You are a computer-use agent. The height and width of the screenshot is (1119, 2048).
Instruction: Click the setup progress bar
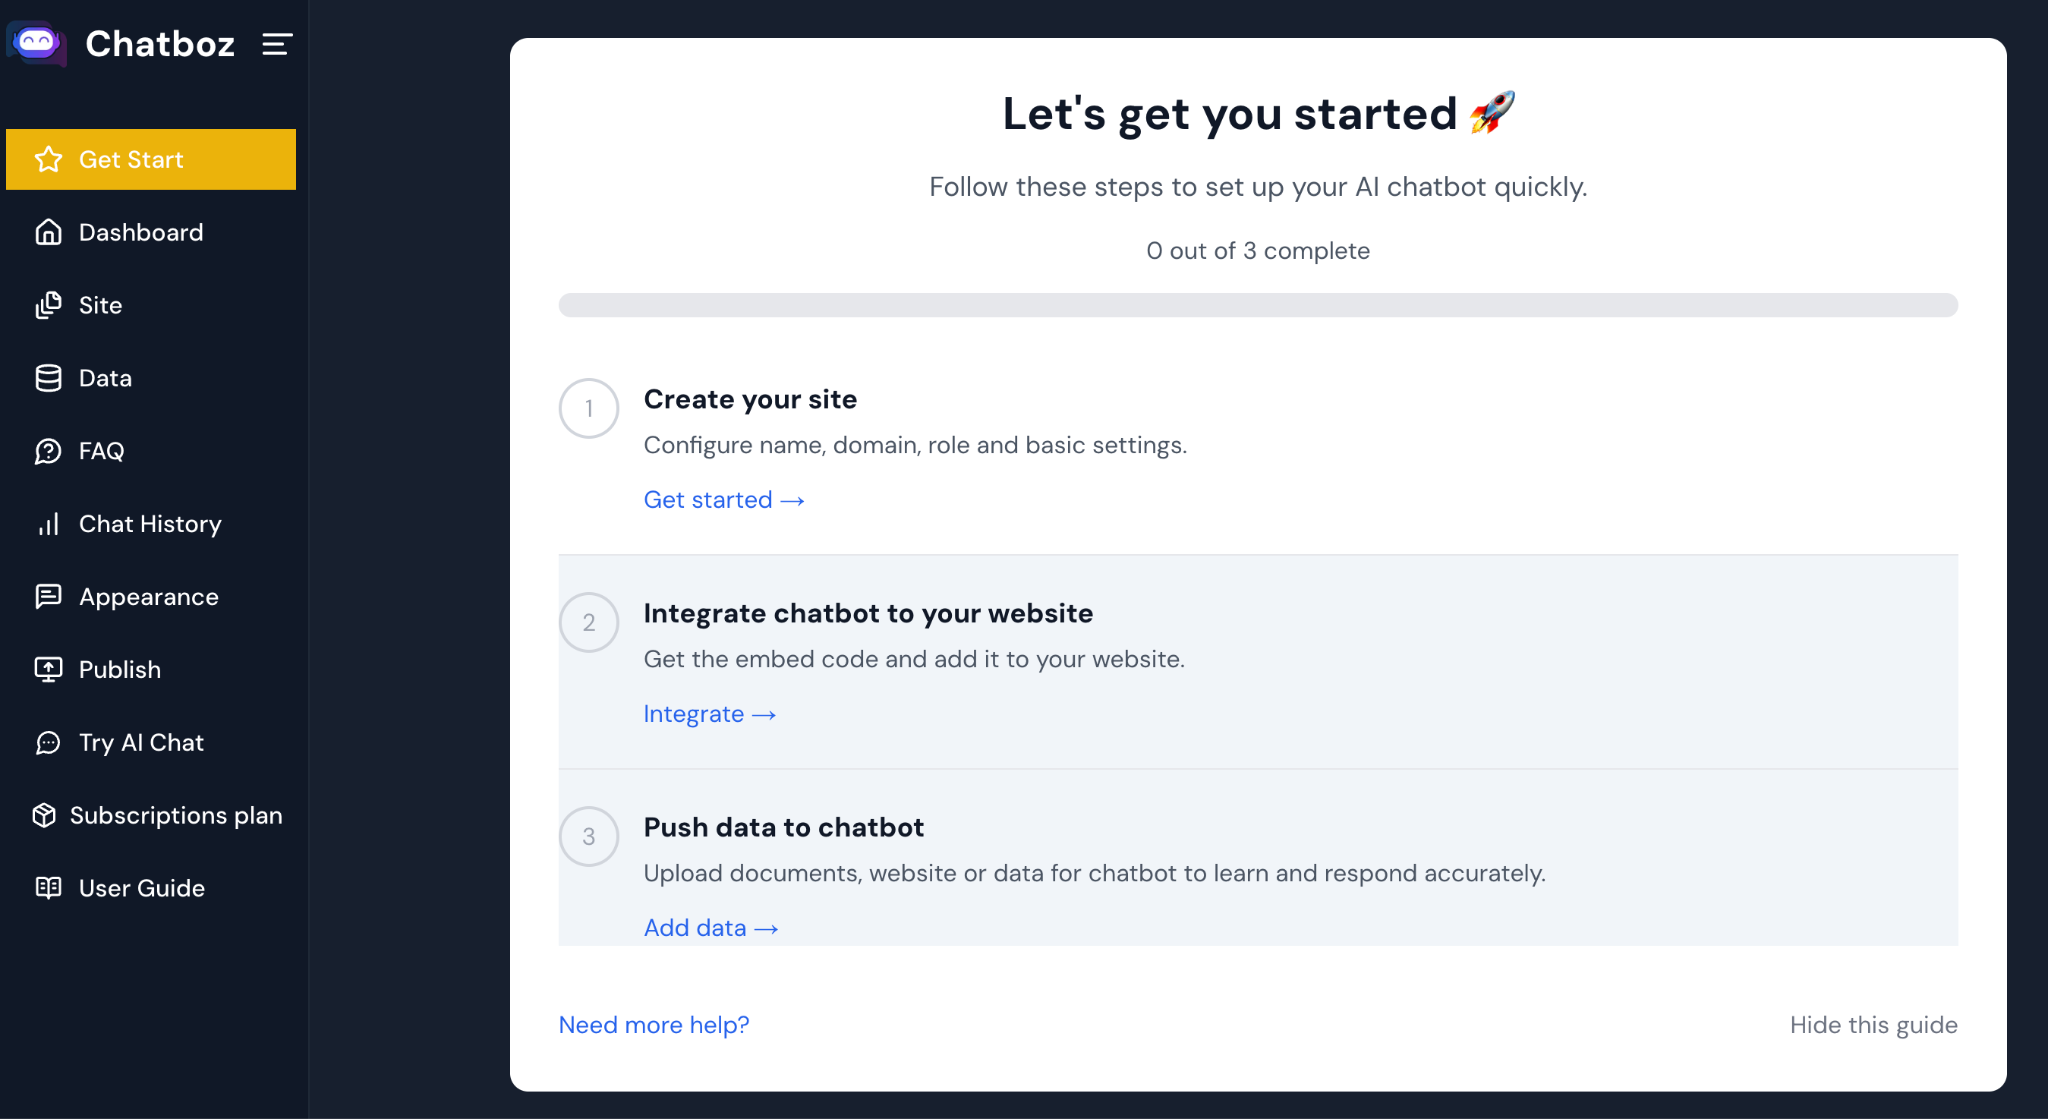1257,305
